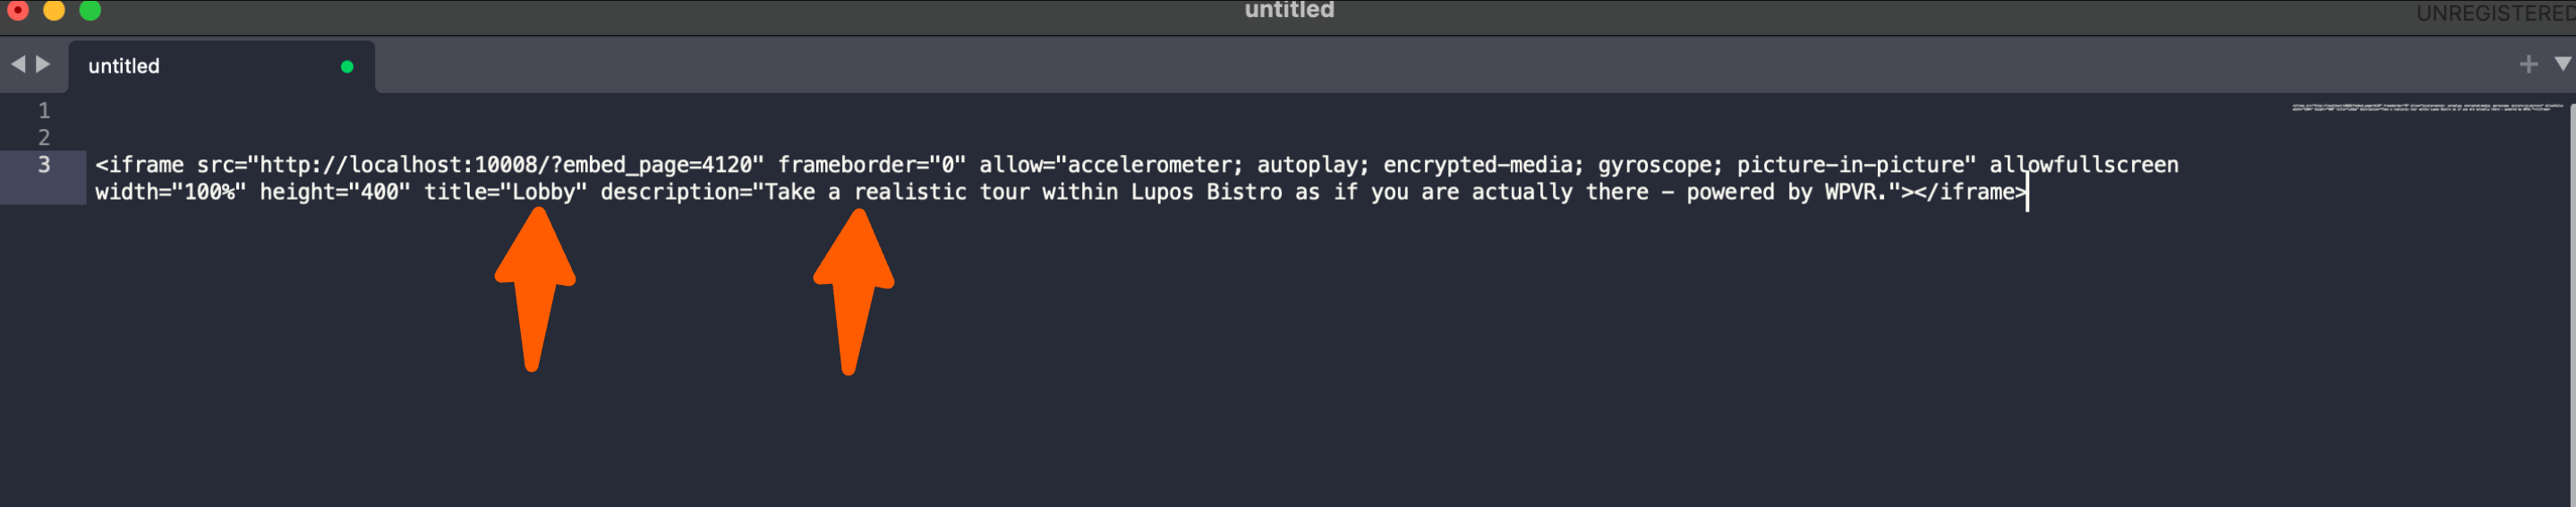Go to previous tab with left arrow
This screenshot has width=2576, height=507.
click(18, 65)
